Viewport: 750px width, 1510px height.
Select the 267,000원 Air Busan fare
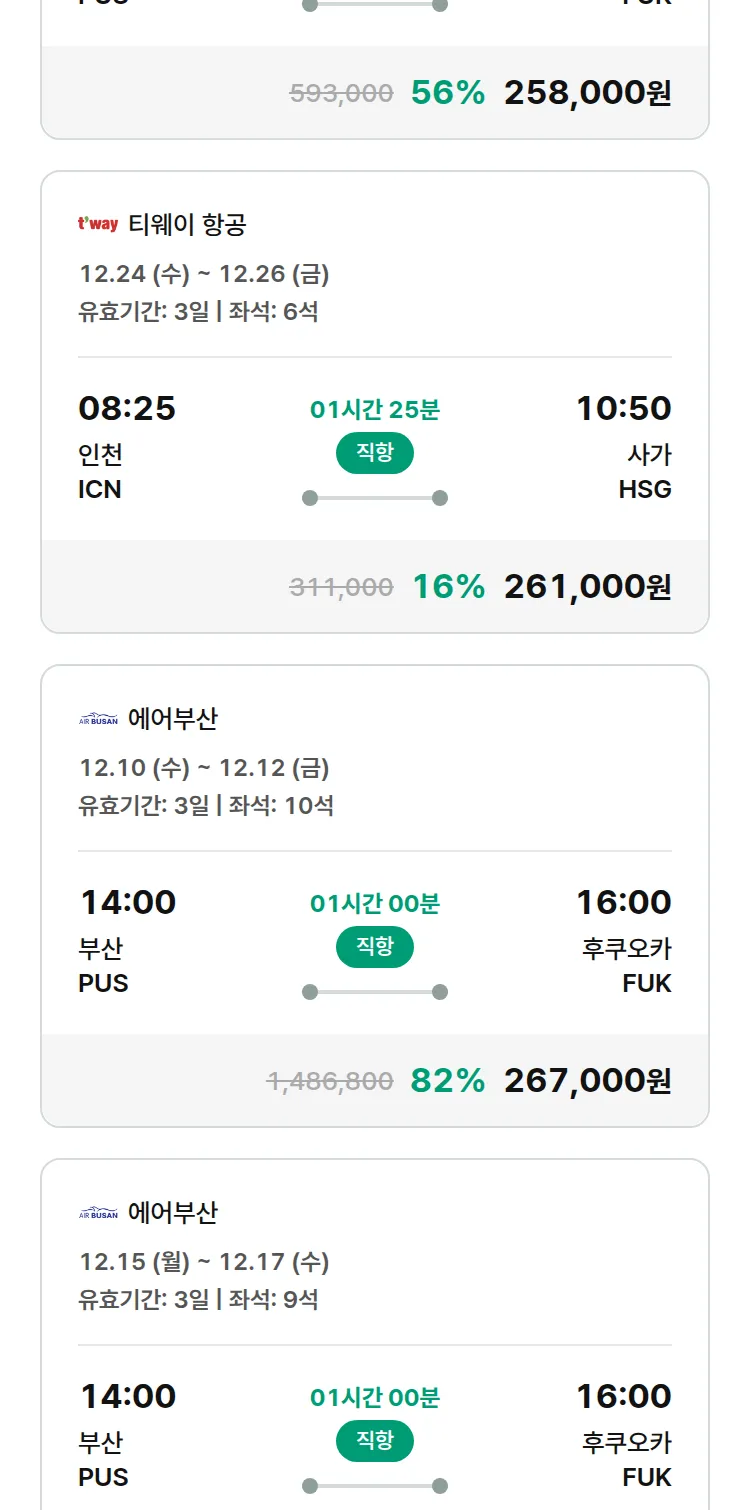click(x=587, y=1080)
